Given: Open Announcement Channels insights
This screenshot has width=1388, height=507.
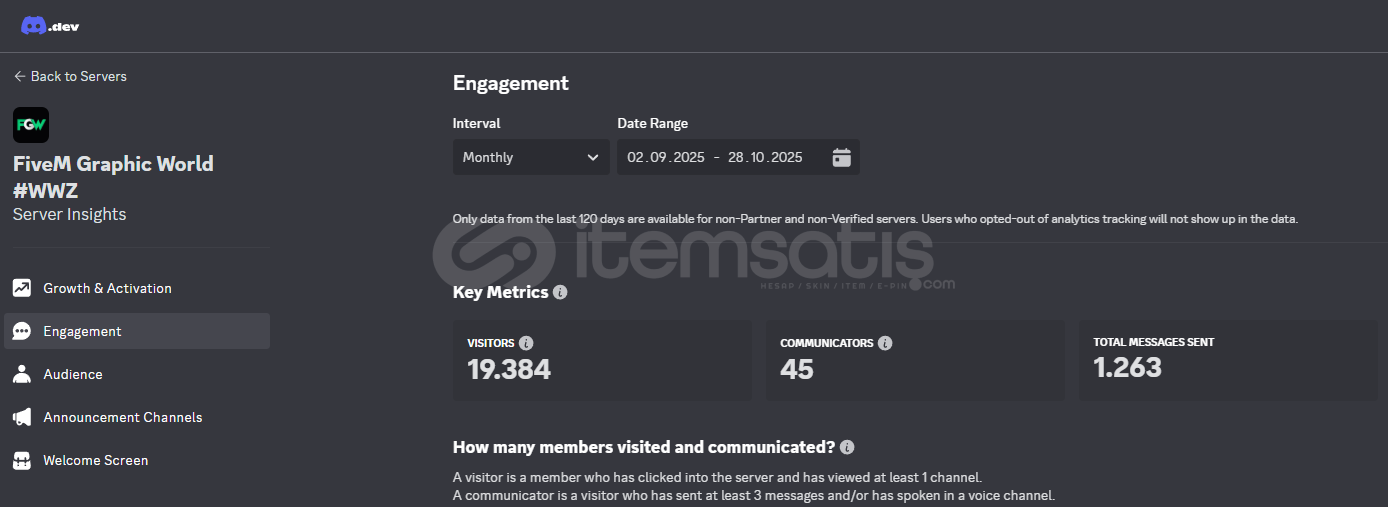Looking at the screenshot, I should pos(122,417).
